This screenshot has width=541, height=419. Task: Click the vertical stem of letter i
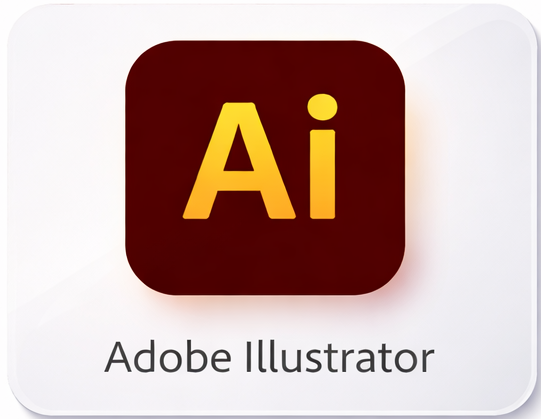[x=323, y=174]
